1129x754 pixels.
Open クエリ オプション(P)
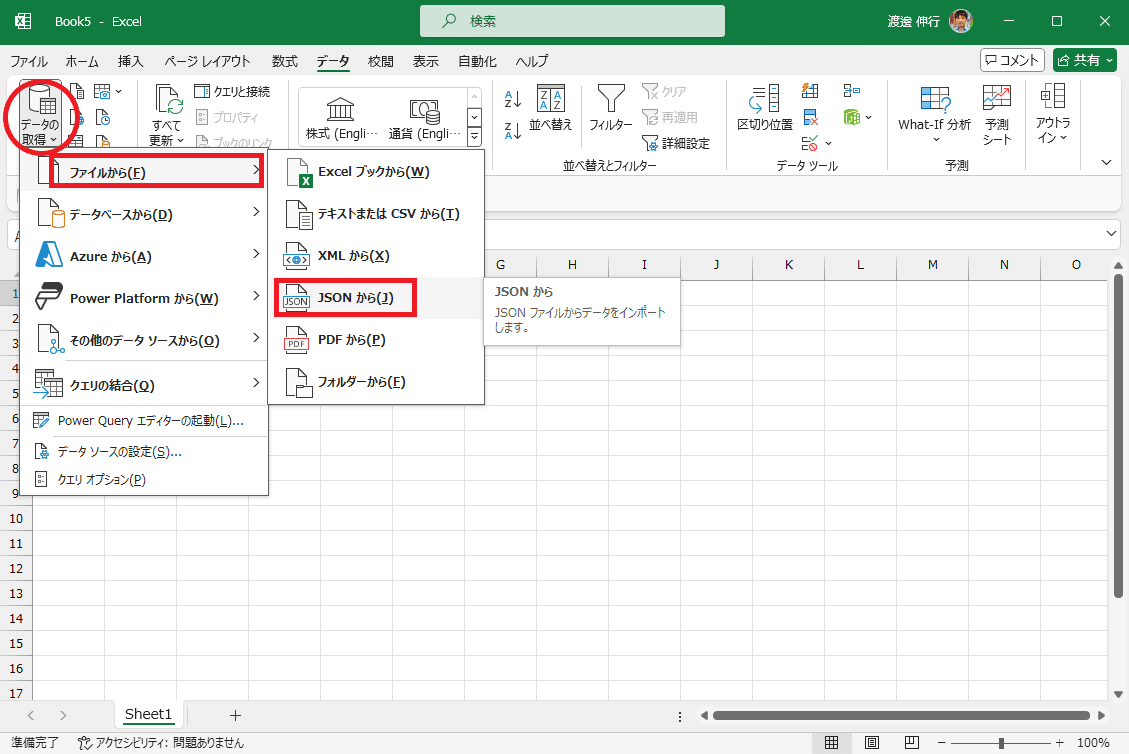point(144,480)
